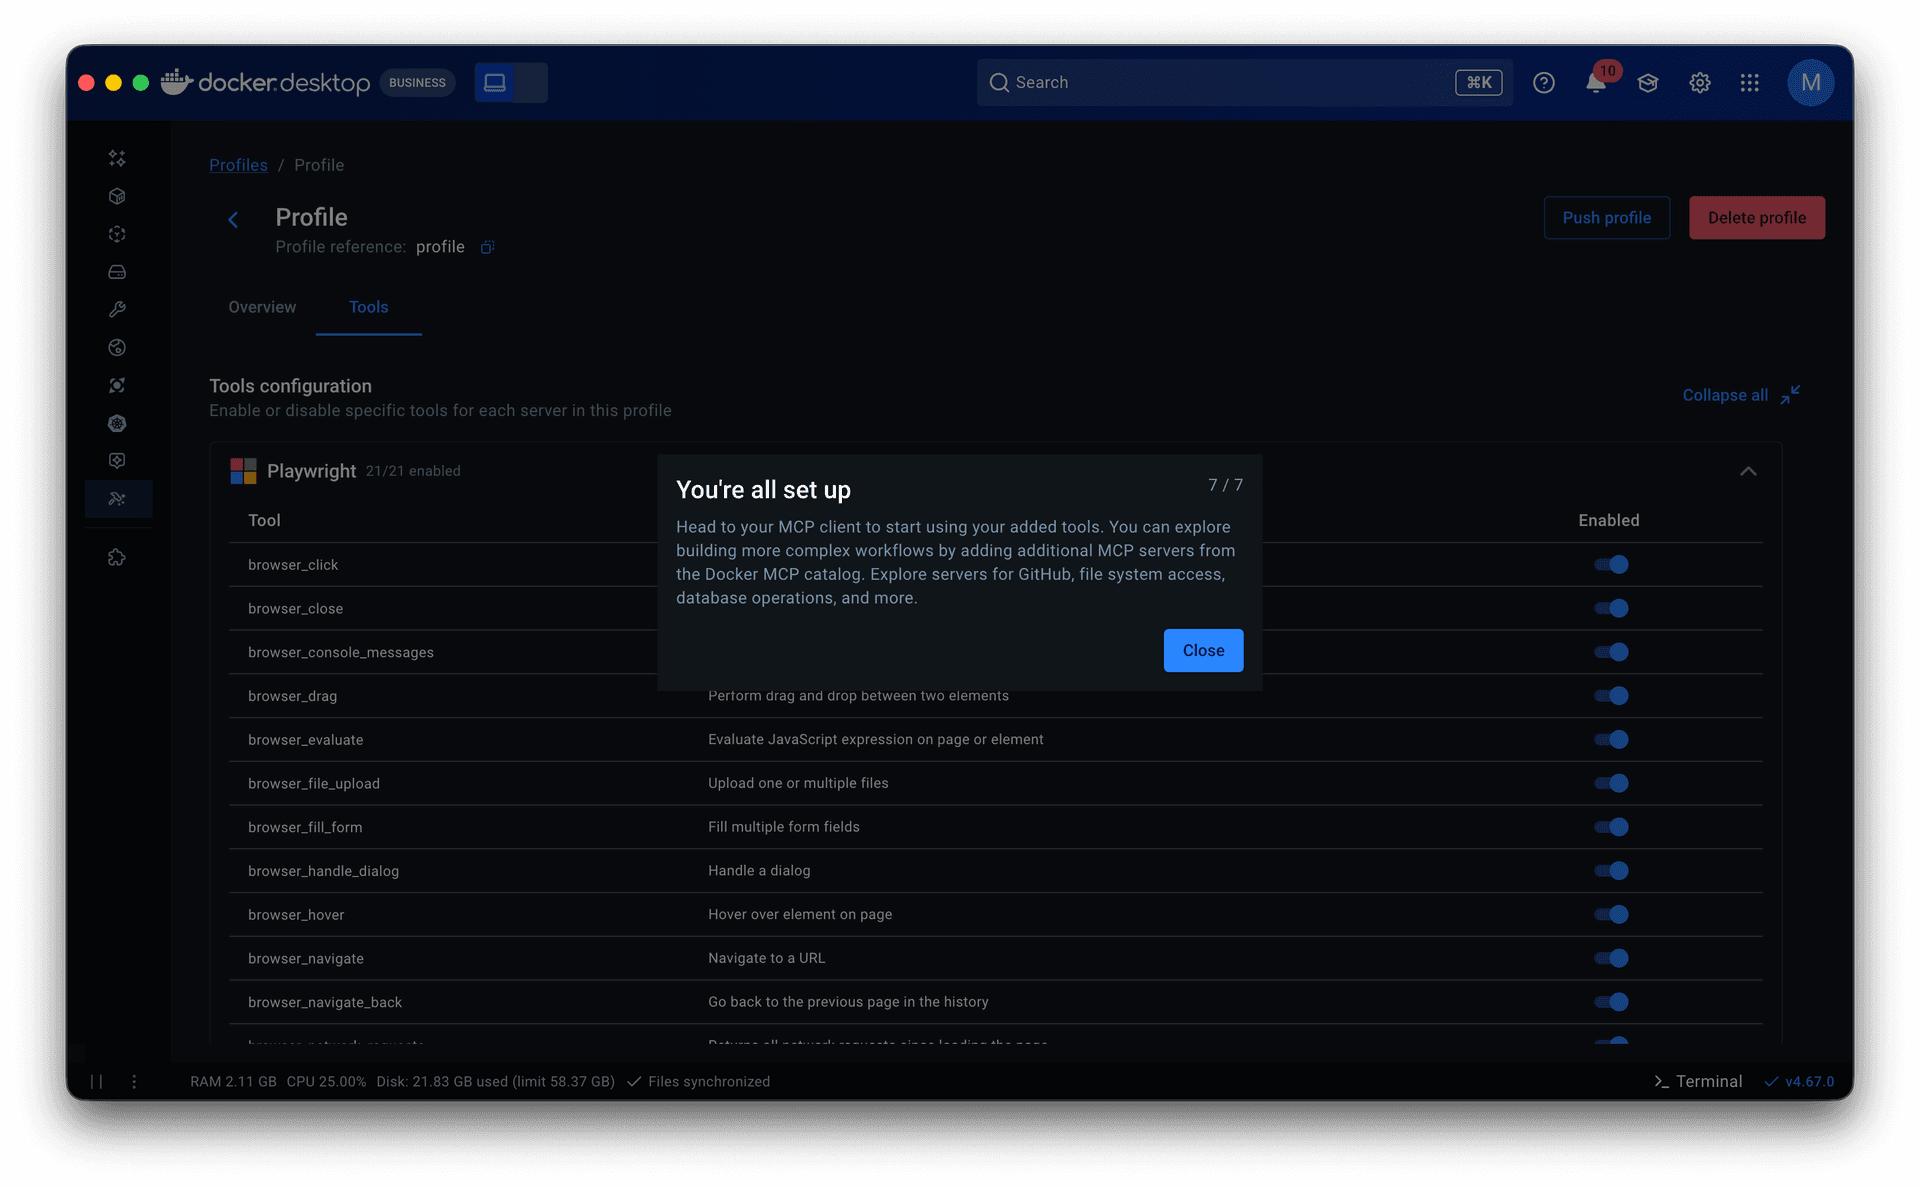Screen dimensions: 1920x1188
Task: Open the apps grid menu
Action: coord(1749,83)
